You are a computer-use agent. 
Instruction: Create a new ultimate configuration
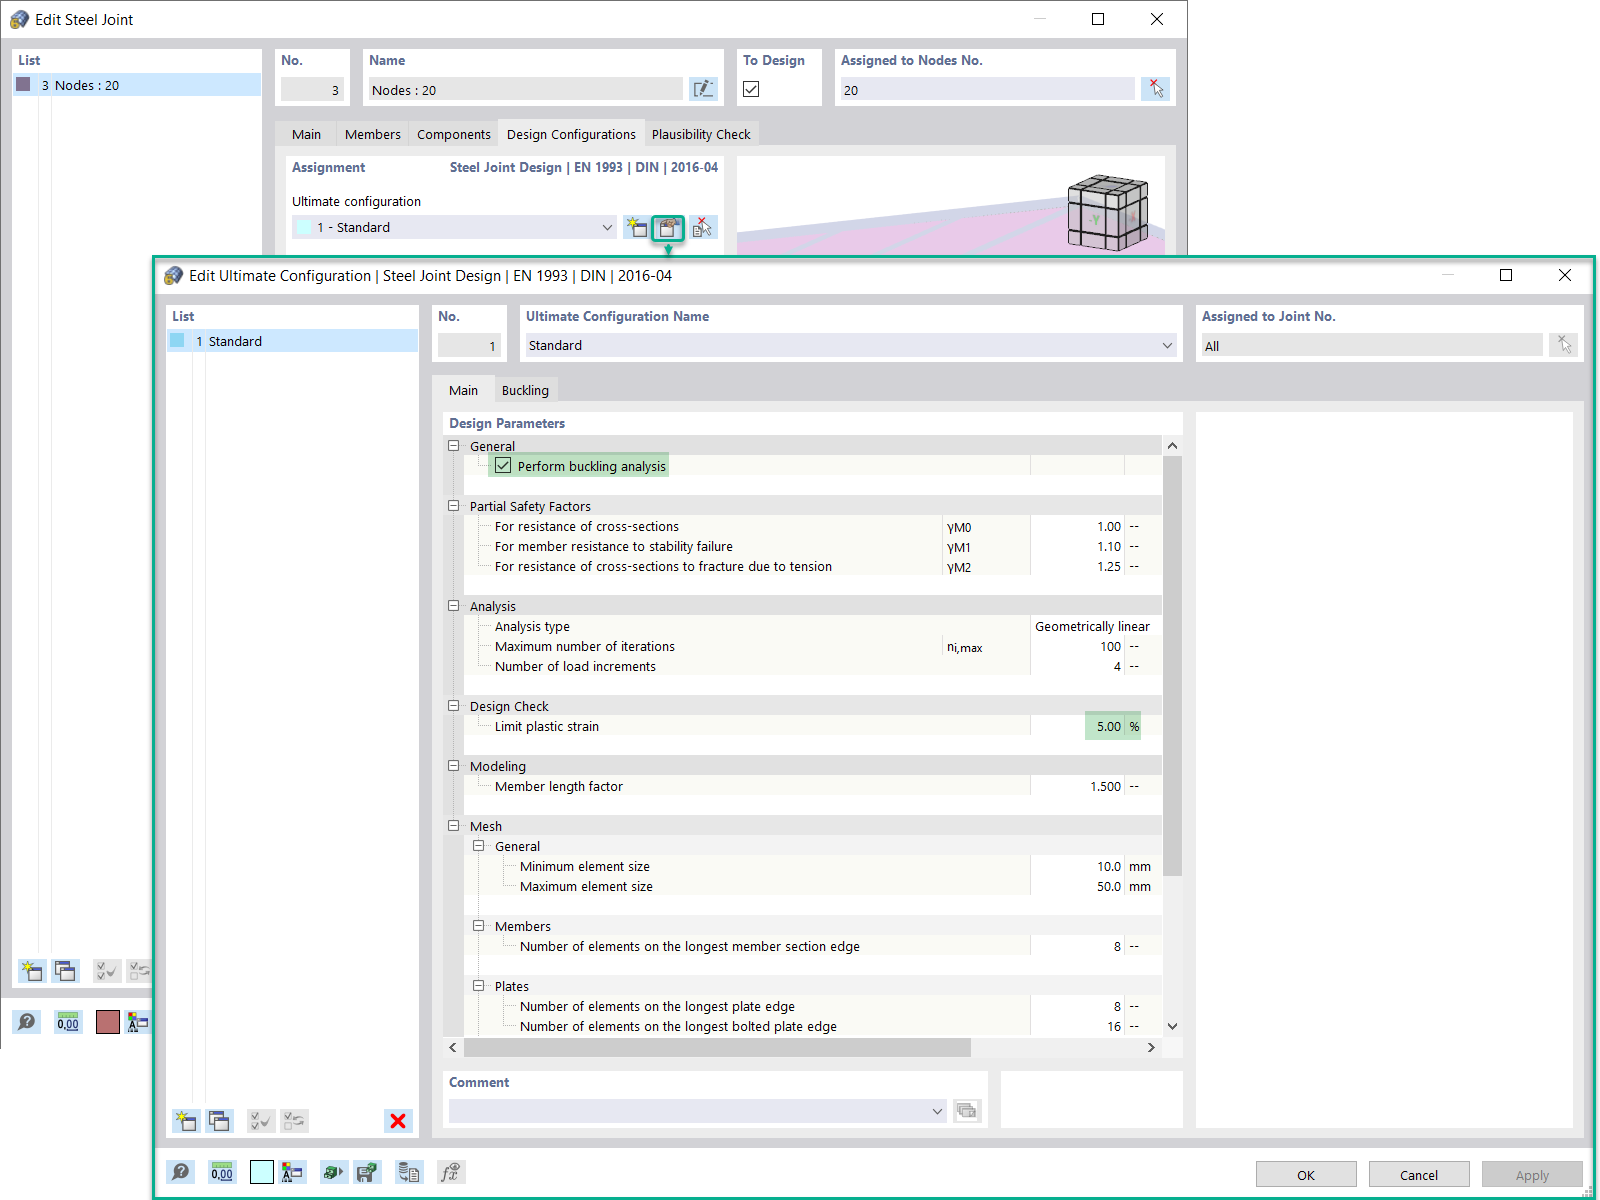(x=186, y=1121)
